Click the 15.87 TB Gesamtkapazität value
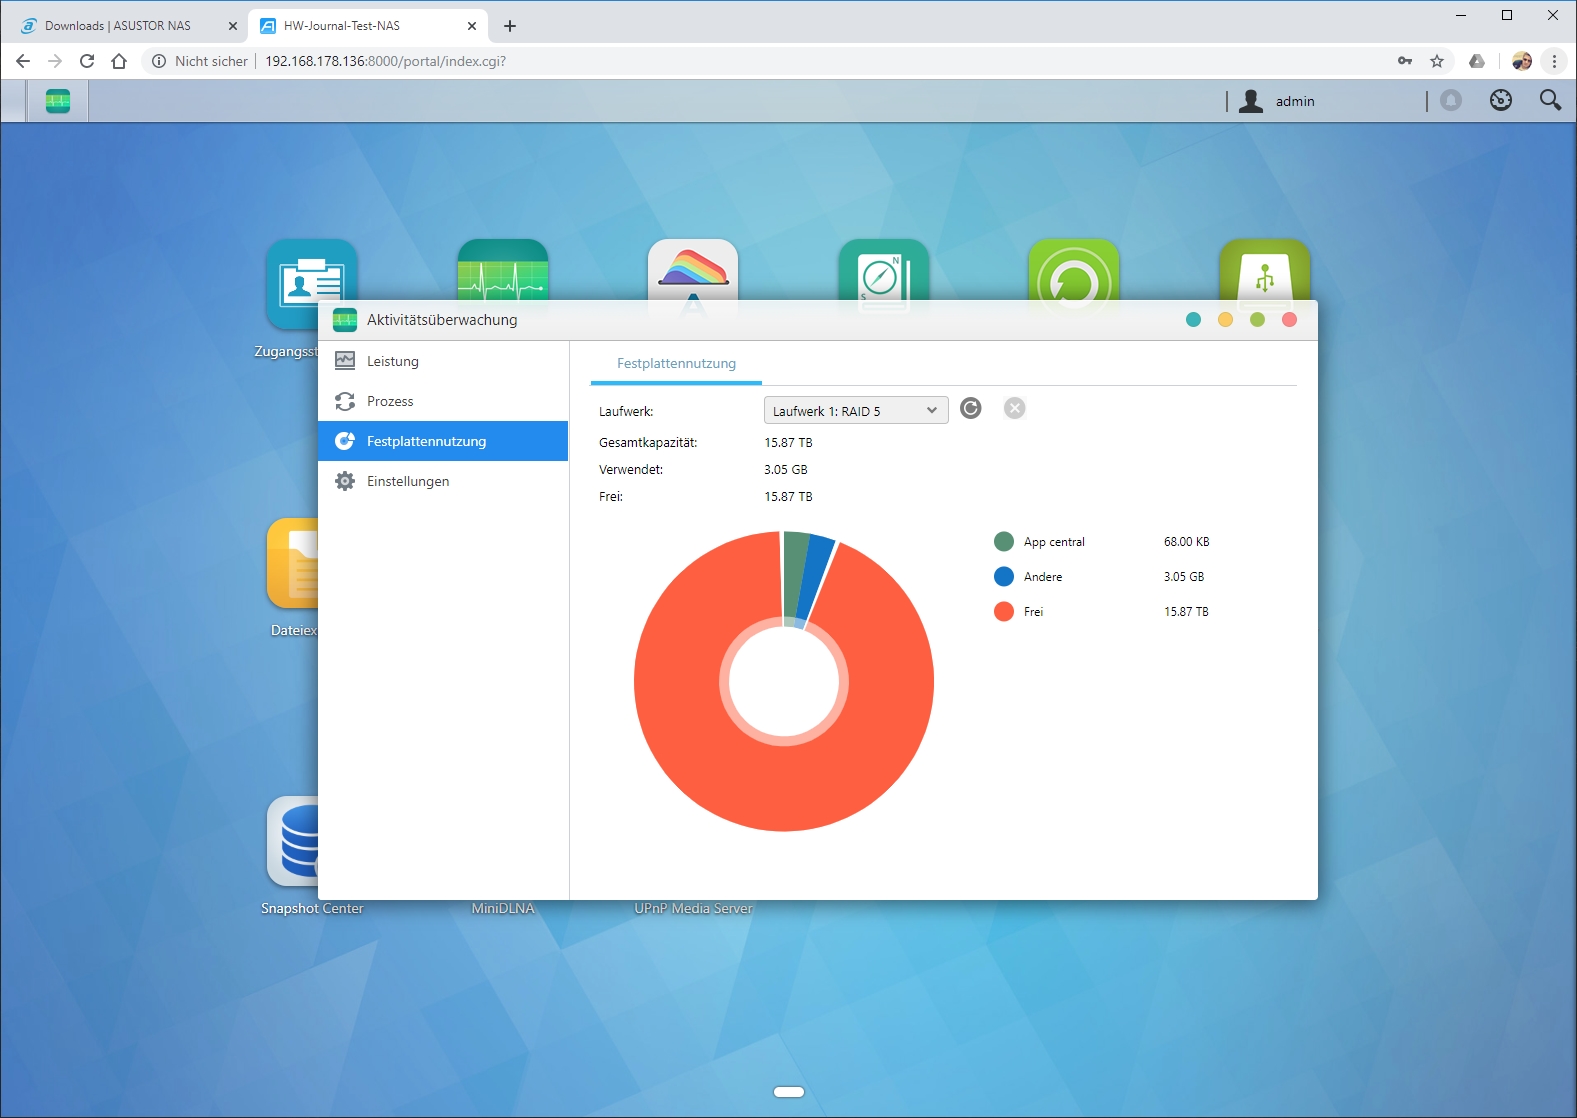This screenshot has height=1118, width=1577. click(x=788, y=442)
